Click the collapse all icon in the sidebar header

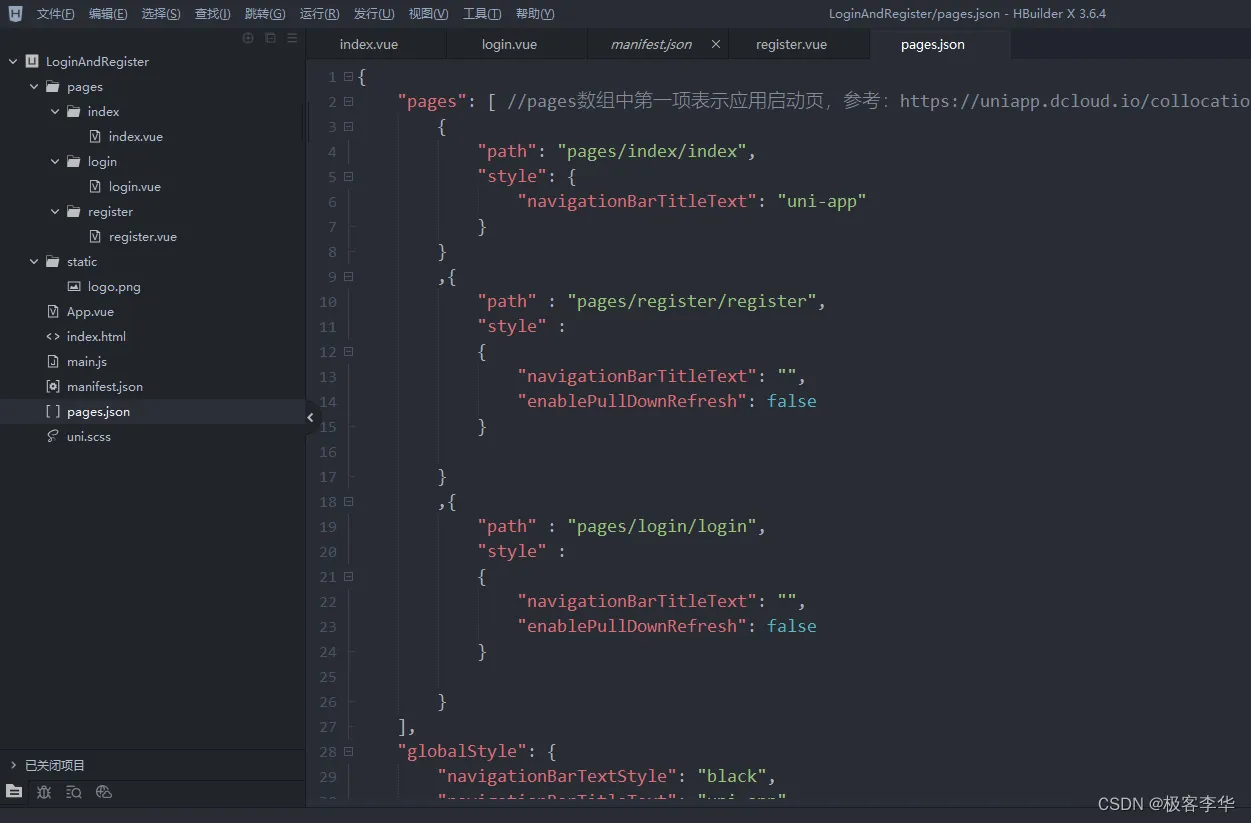click(270, 38)
